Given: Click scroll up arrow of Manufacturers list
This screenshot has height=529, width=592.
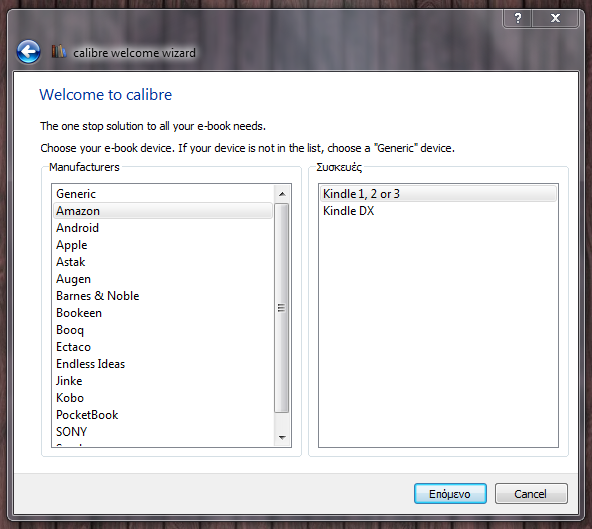Looking at the screenshot, I should [282, 194].
